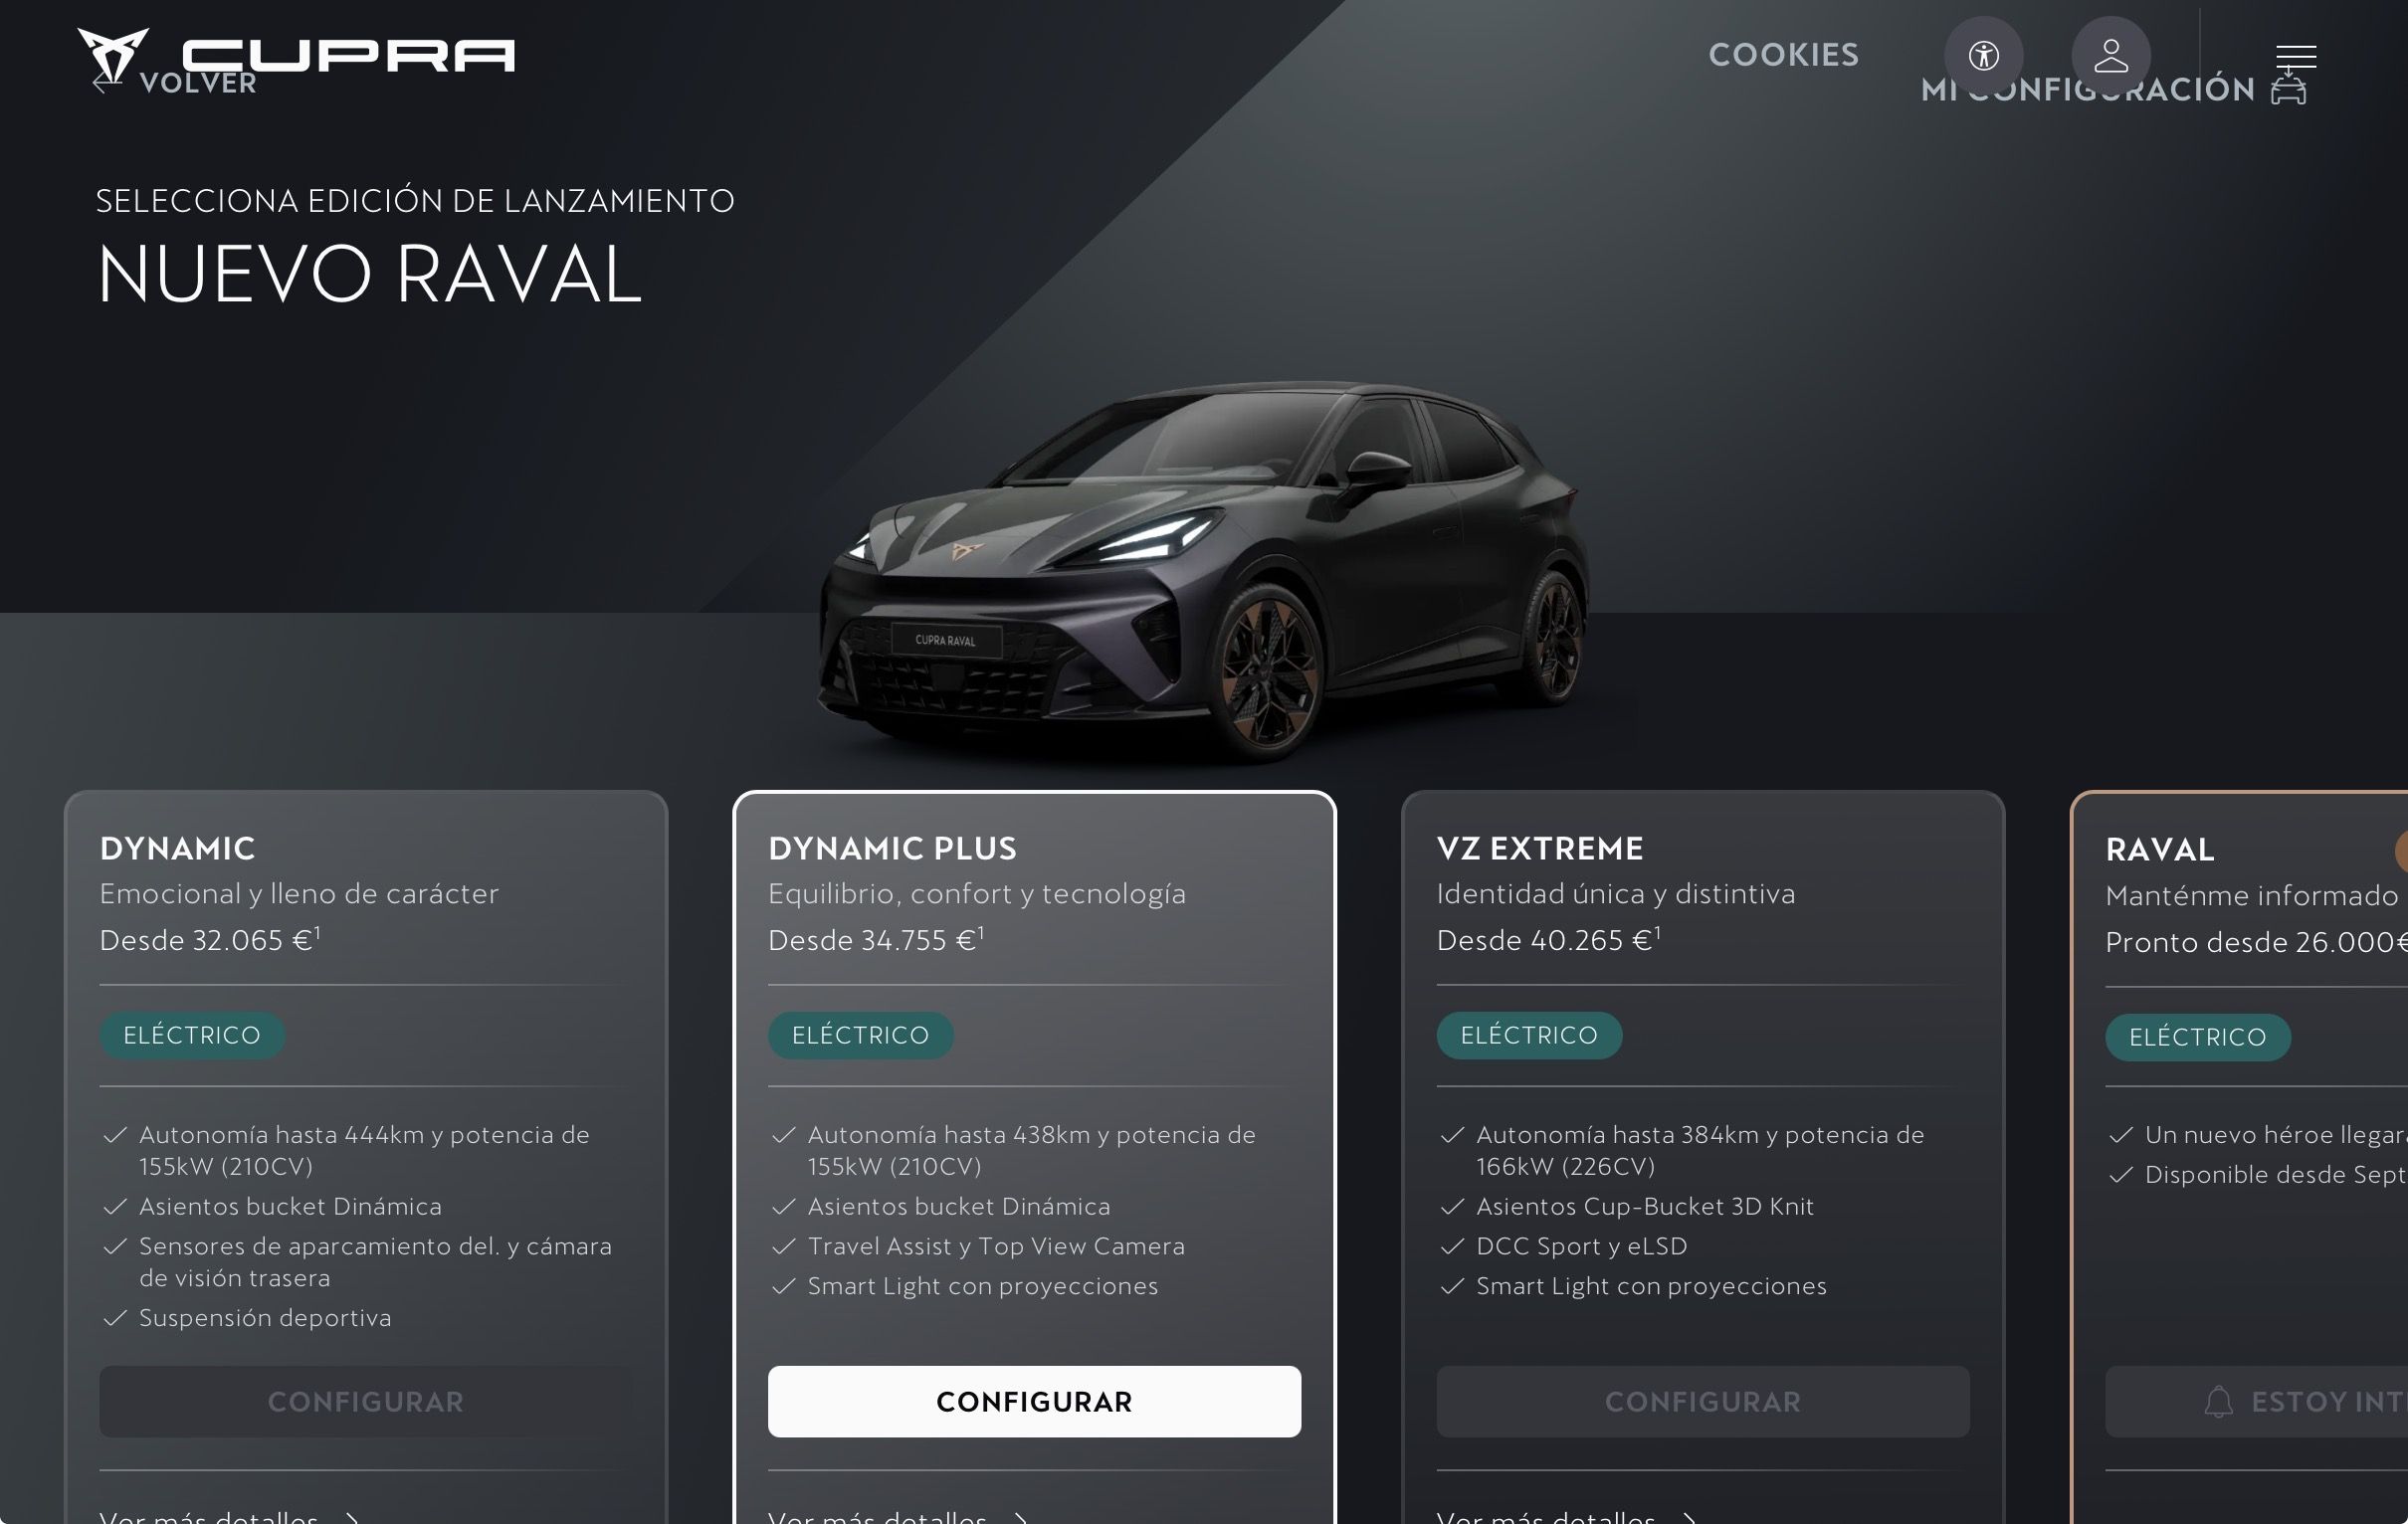
Task: Click the back arrow next to Volver
Action: click(106, 83)
